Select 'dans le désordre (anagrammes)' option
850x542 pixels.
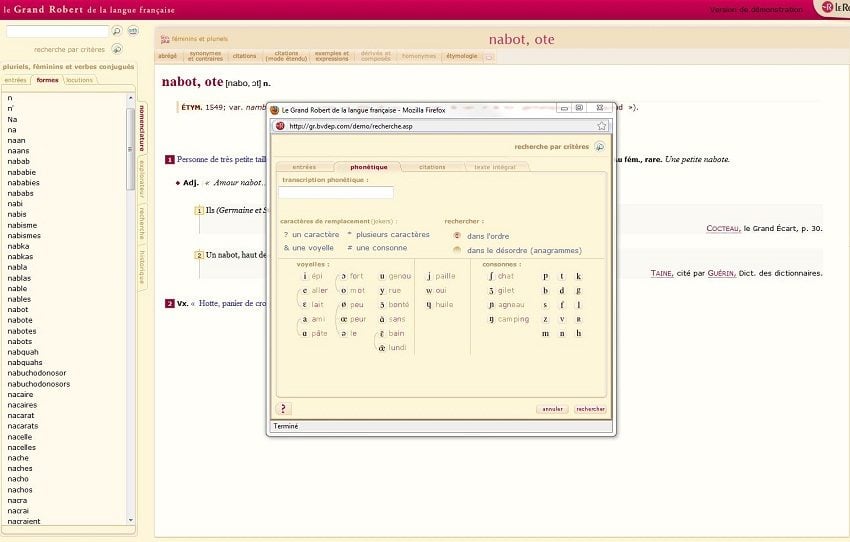click(x=457, y=250)
